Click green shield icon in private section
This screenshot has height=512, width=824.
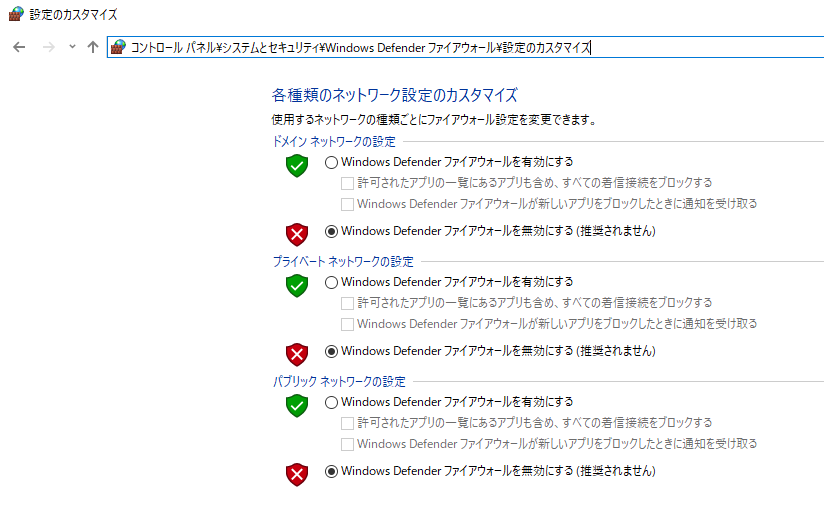click(297, 285)
